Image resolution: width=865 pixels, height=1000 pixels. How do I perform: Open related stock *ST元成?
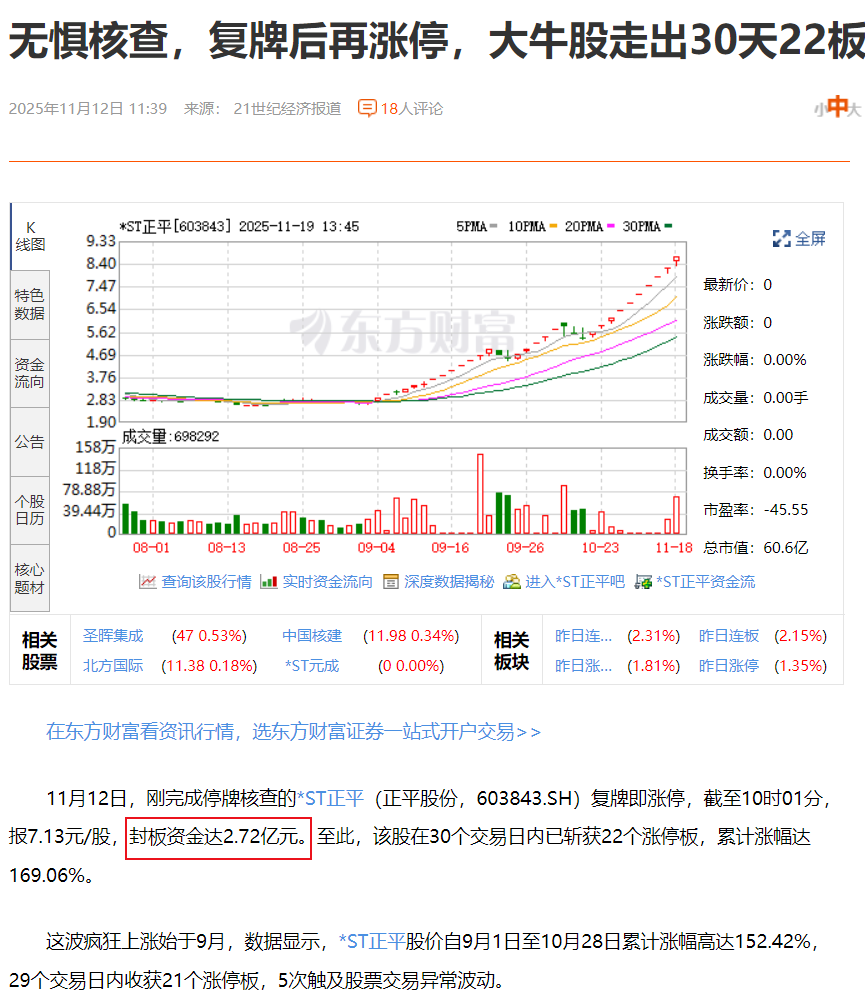312,666
